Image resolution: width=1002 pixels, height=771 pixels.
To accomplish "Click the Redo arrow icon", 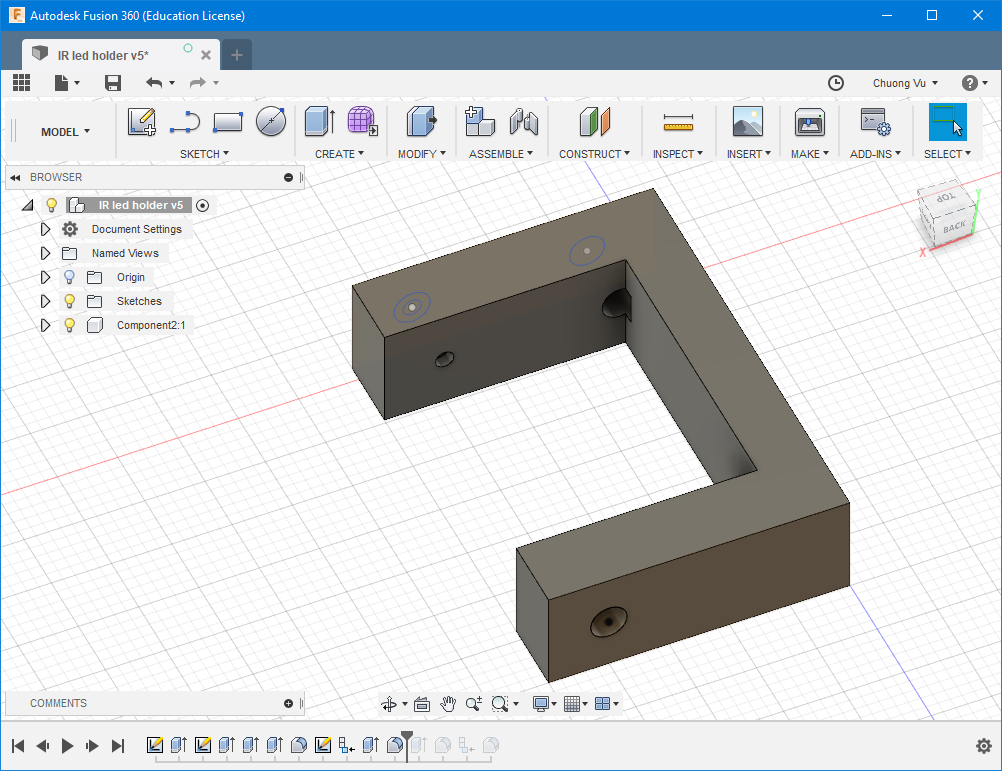I will point(197,82).
